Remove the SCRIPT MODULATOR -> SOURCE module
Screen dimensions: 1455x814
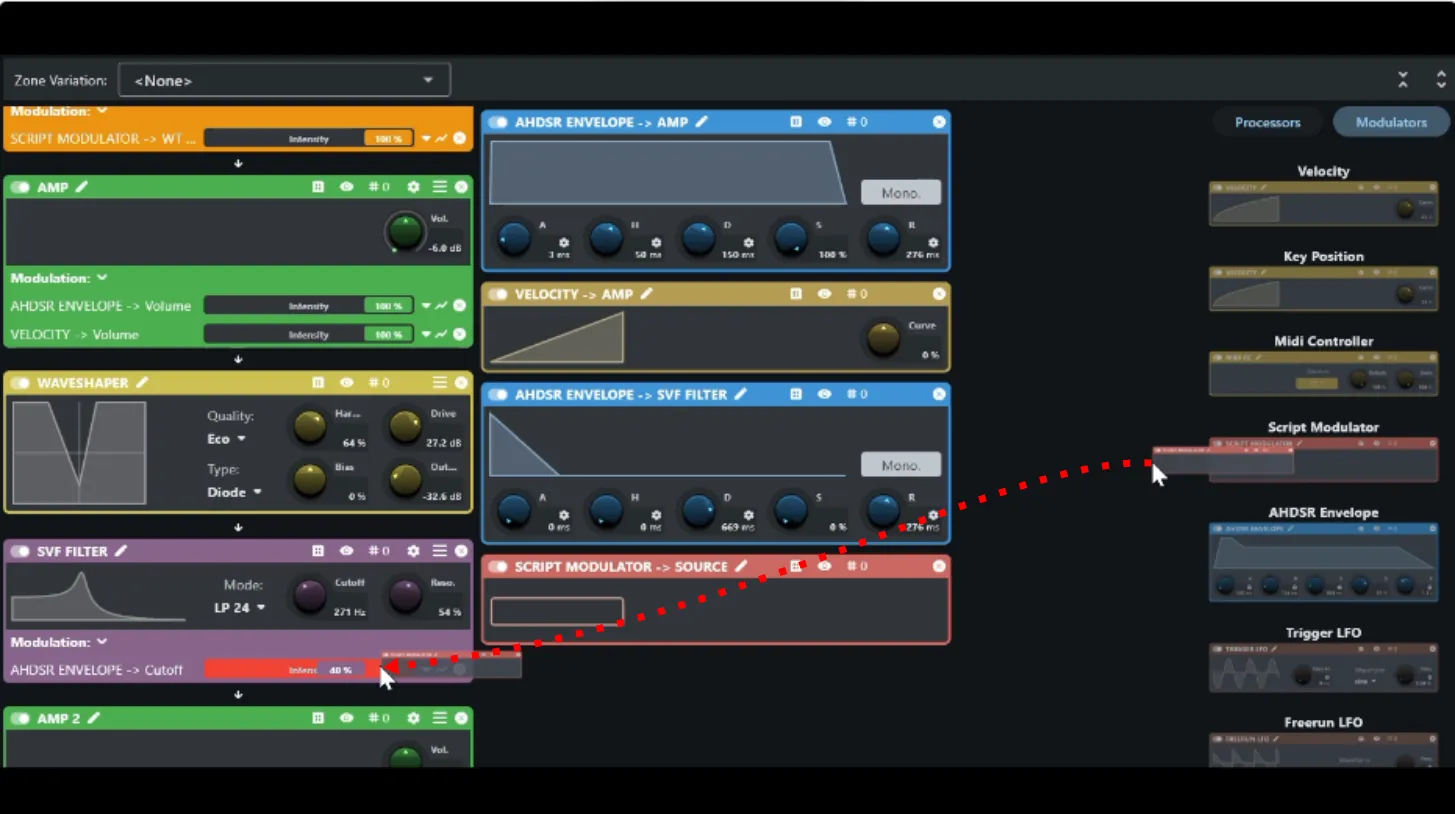(939, 566)
